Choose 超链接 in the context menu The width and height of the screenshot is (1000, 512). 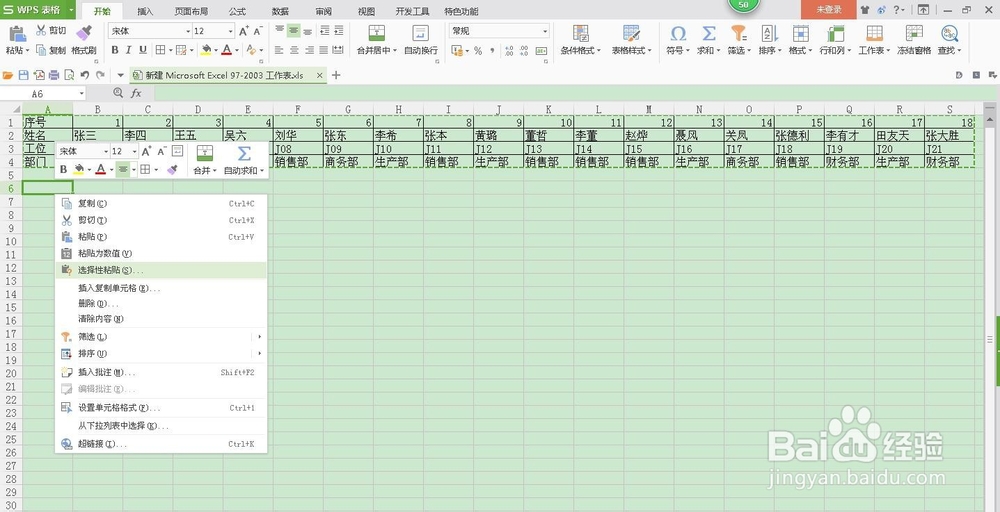point(161,444)
